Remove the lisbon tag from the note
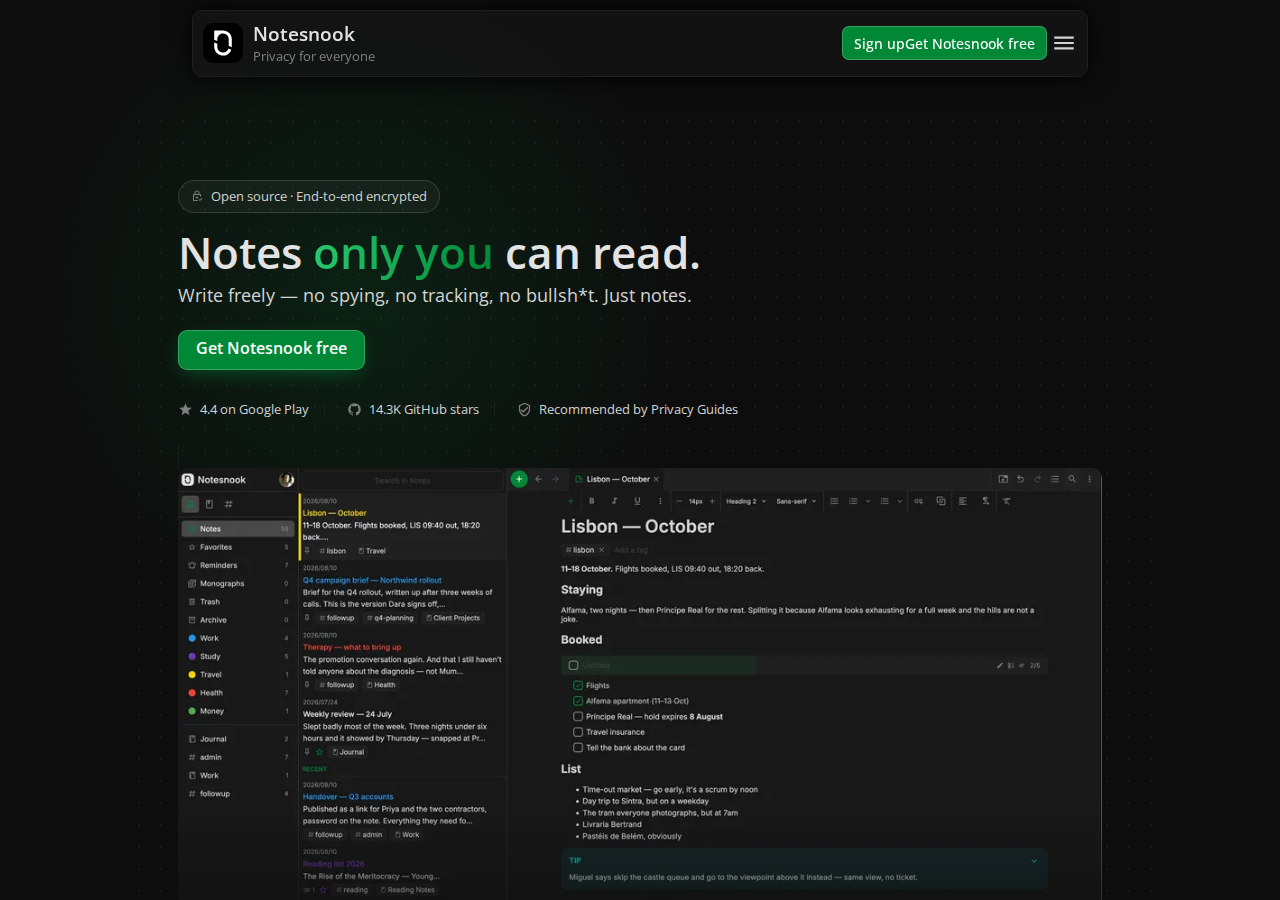The image size is (1280, 900). [603, 549]
